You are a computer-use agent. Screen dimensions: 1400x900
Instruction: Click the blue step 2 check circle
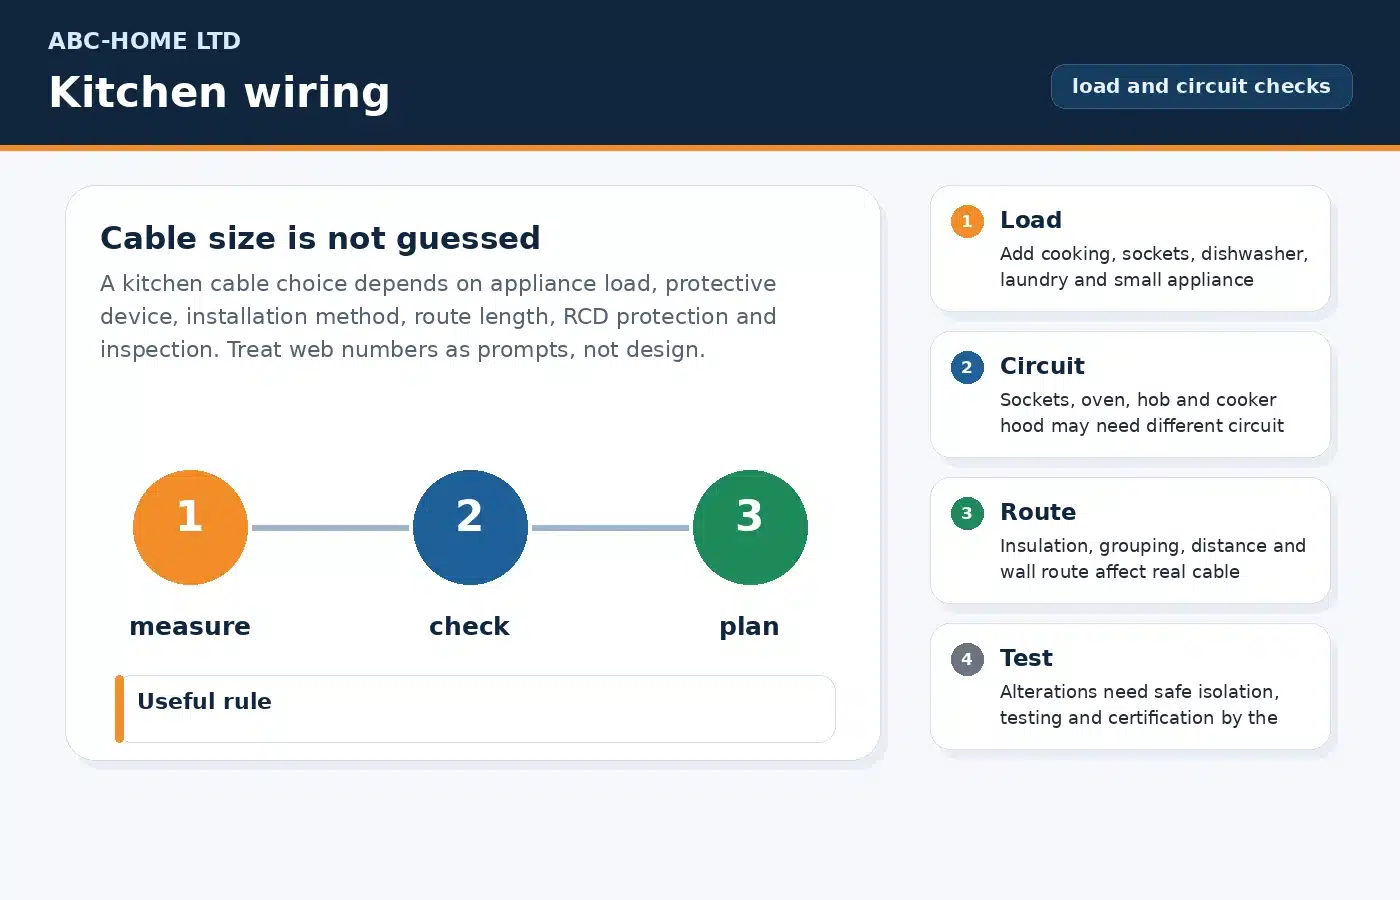click(x=470, y=527)
